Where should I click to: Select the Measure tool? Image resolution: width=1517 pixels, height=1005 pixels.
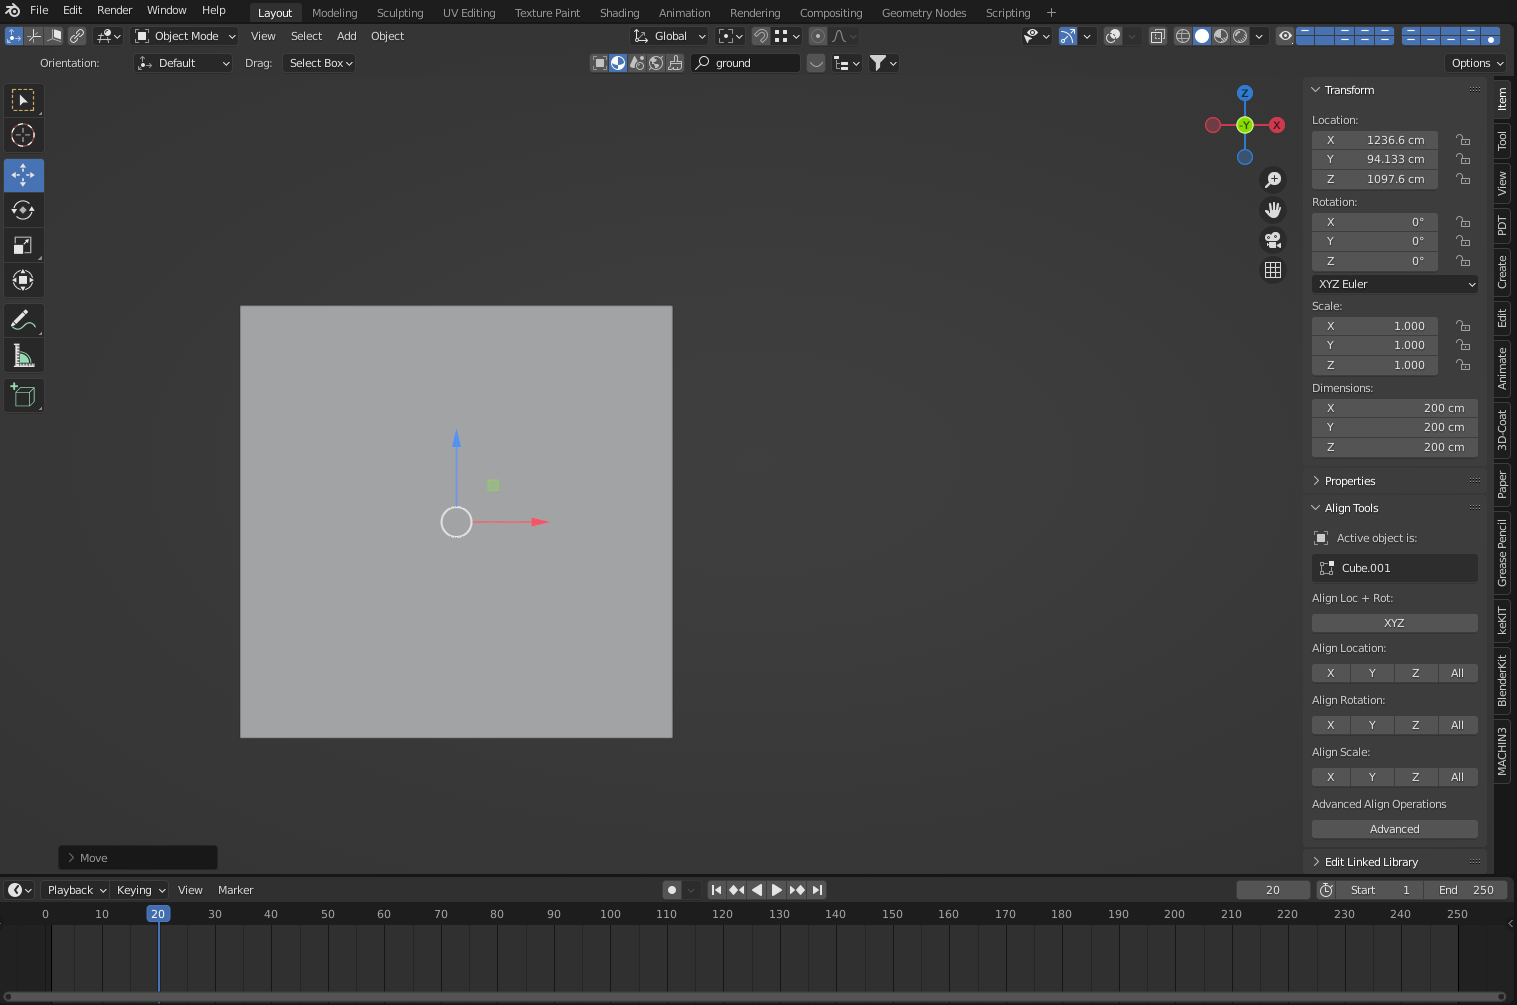tap(23, 356)
